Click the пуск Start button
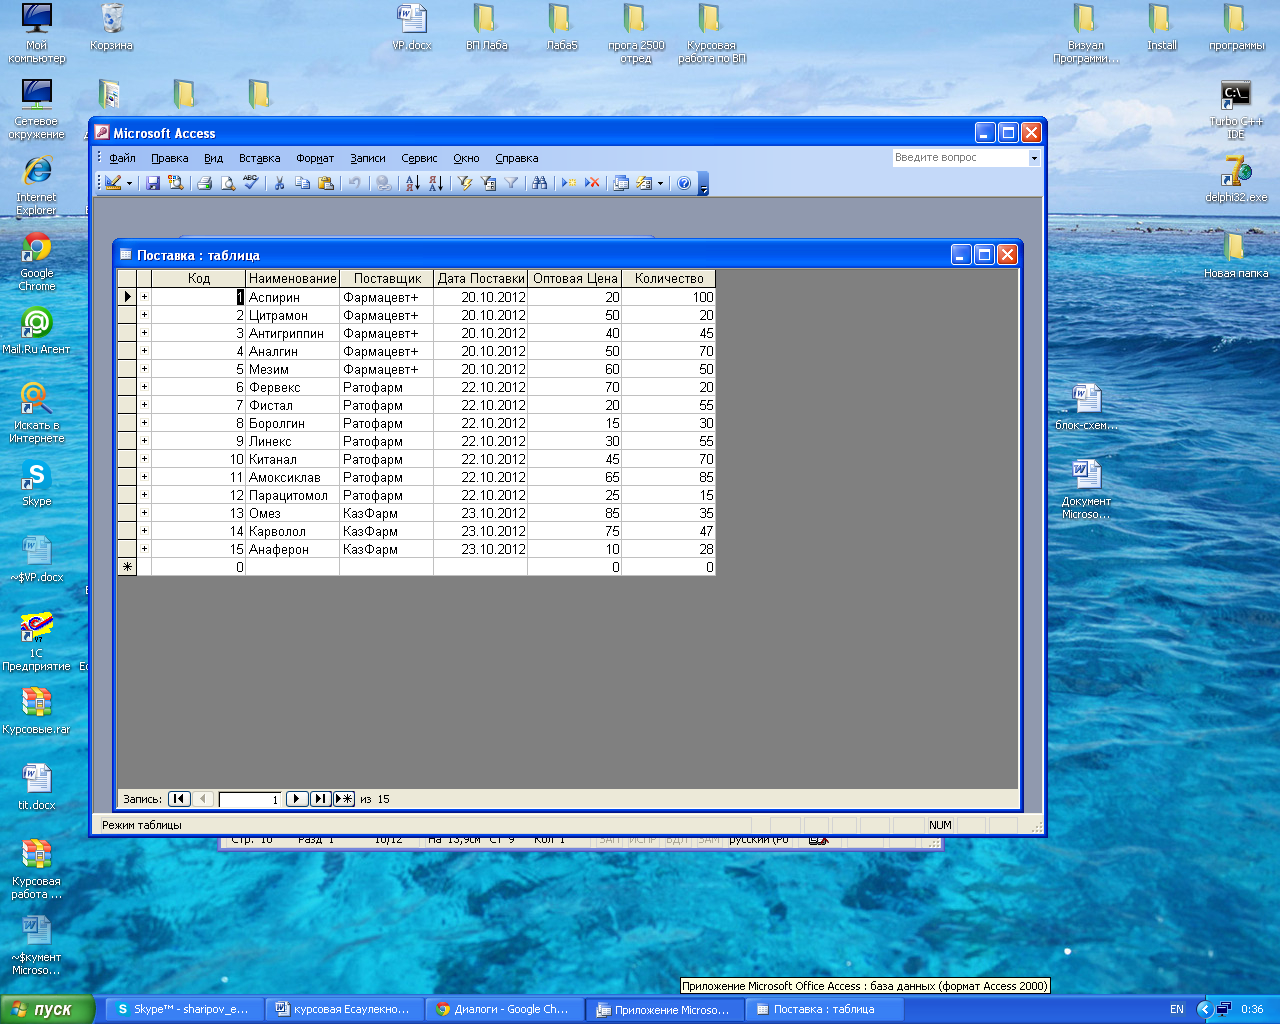 pos(48,1009)
